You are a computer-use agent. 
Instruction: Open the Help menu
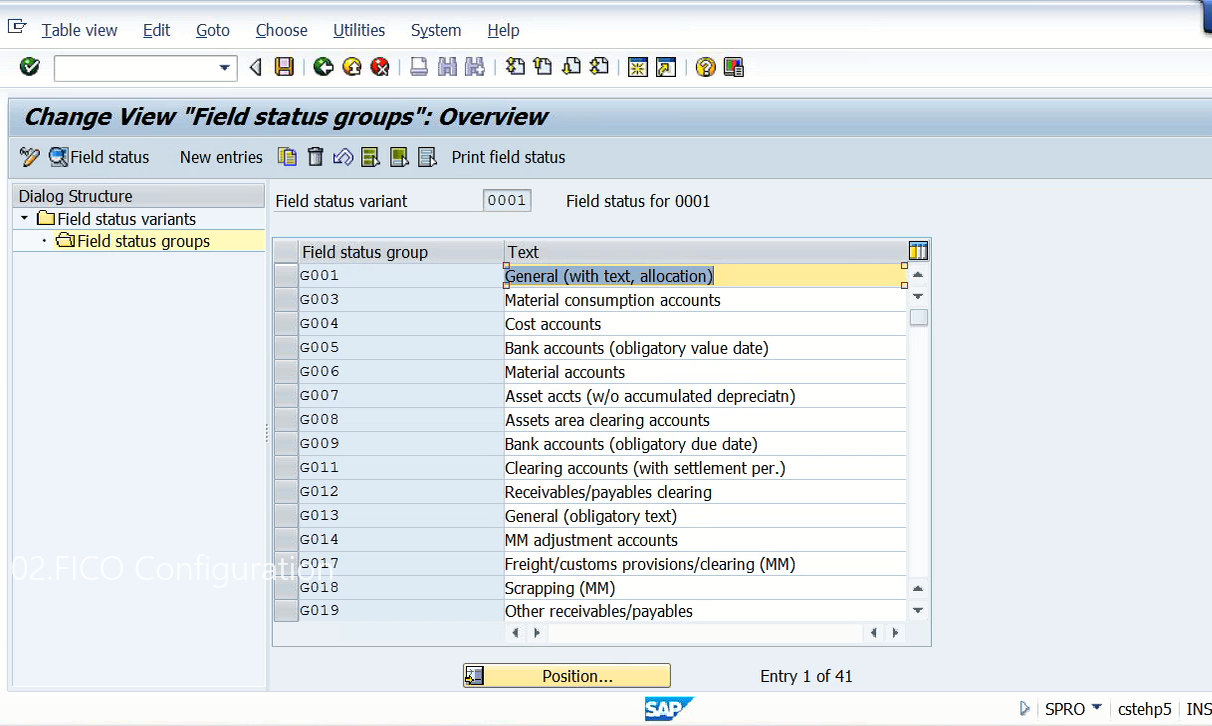click(x=504, y=30)
